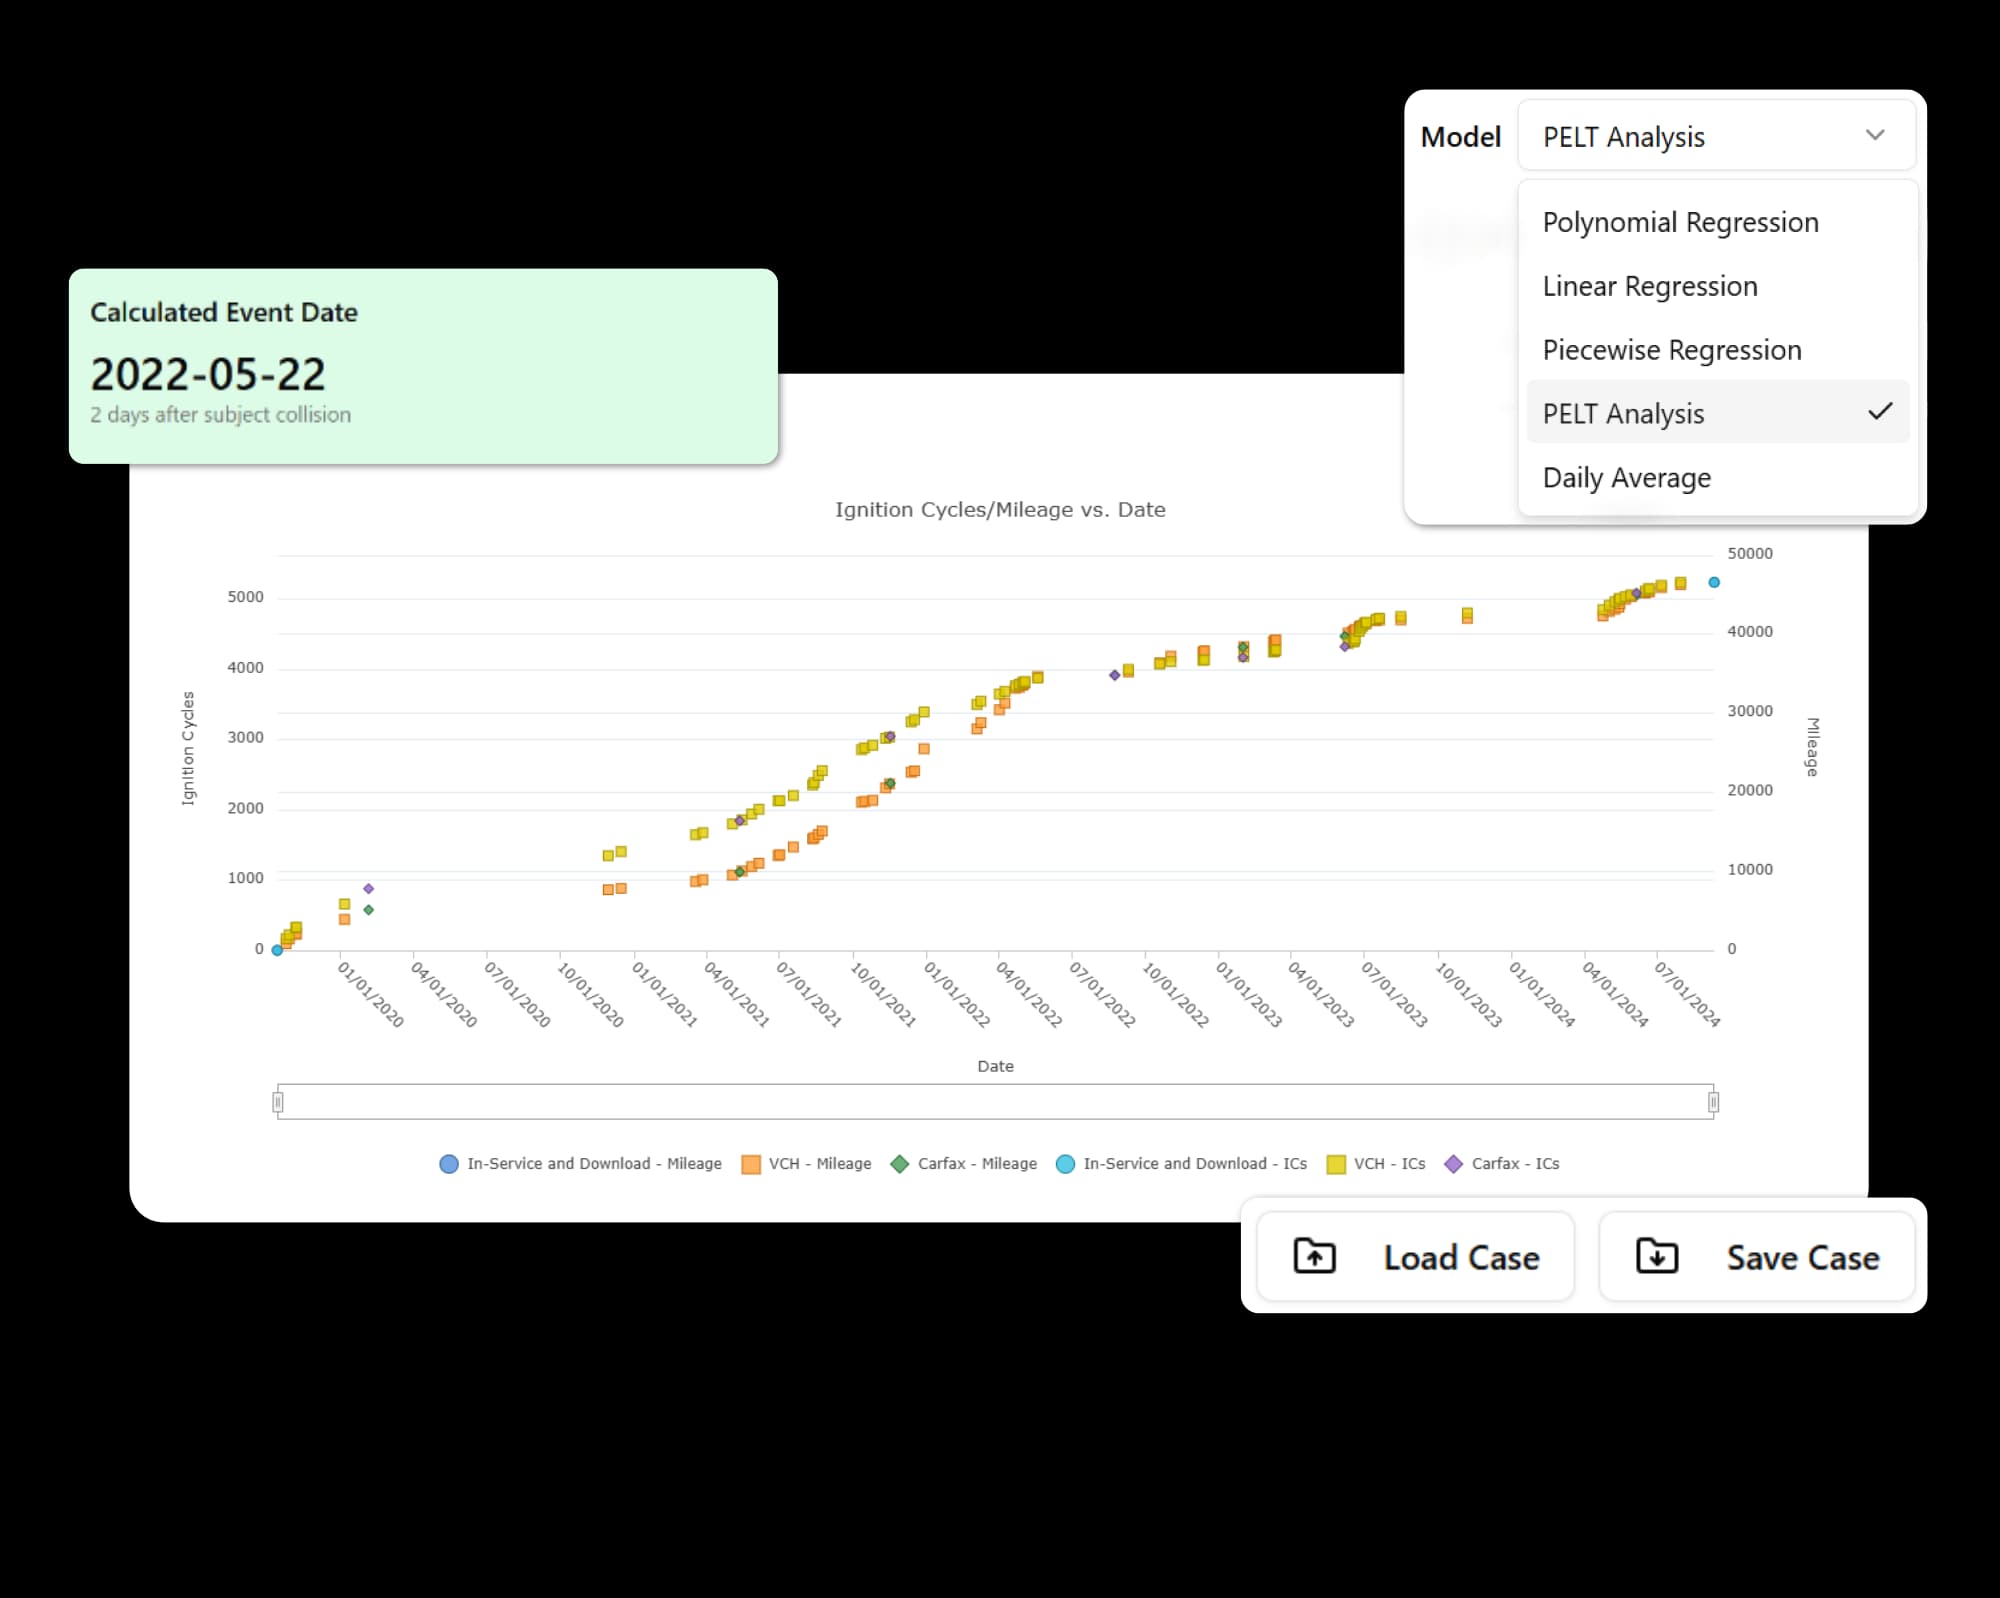2000x1598 pixels.
Task: Choose Polynomial Regression from the model list
Action: 1680,222
